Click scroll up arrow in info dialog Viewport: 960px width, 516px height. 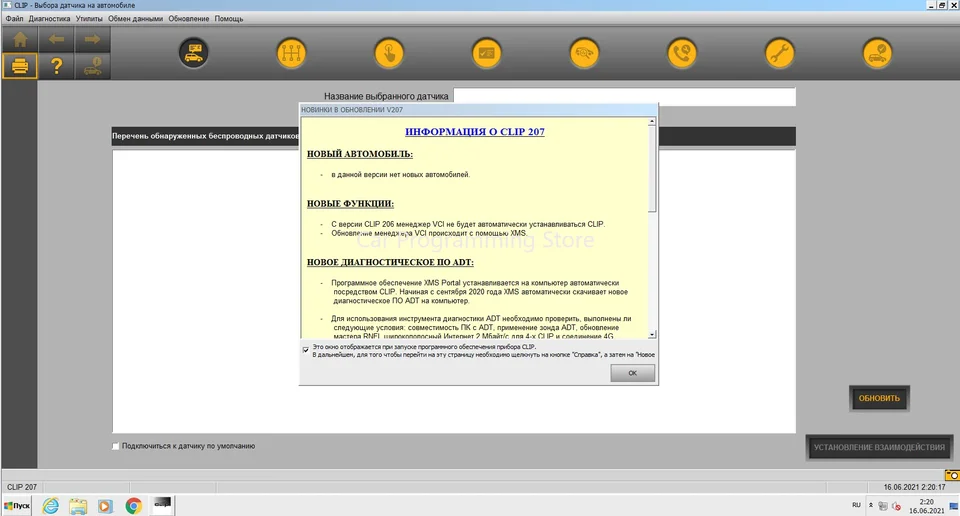(x=651, y=122)
